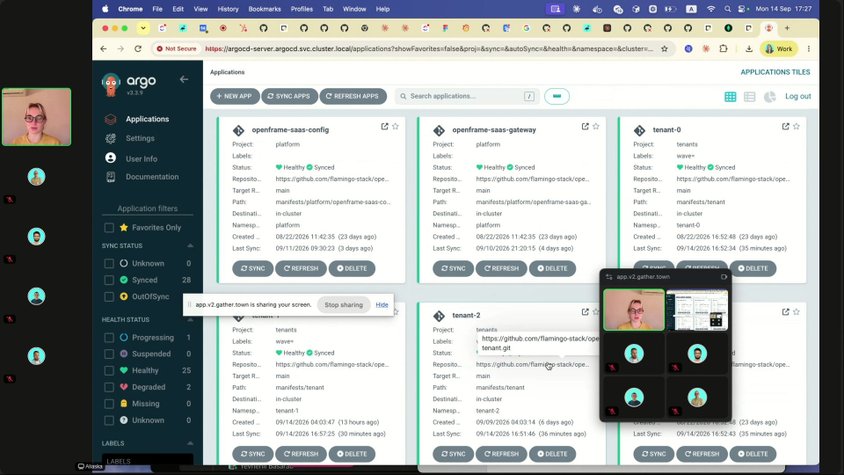844x475 pixels.
Task: Open Chrome downloads icon
Action: point(749,48)
